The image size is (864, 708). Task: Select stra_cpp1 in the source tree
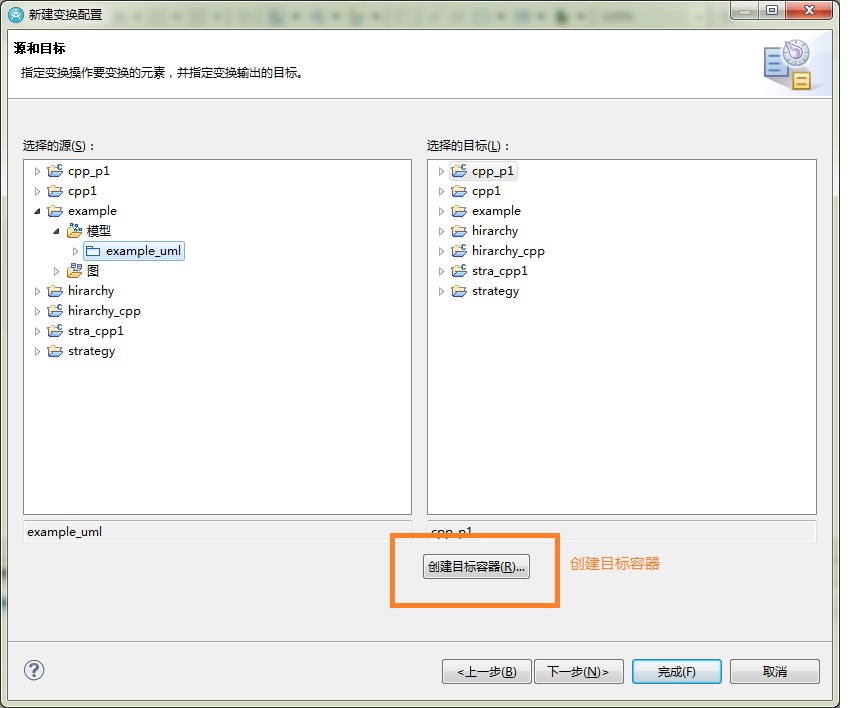coord(95,331)
